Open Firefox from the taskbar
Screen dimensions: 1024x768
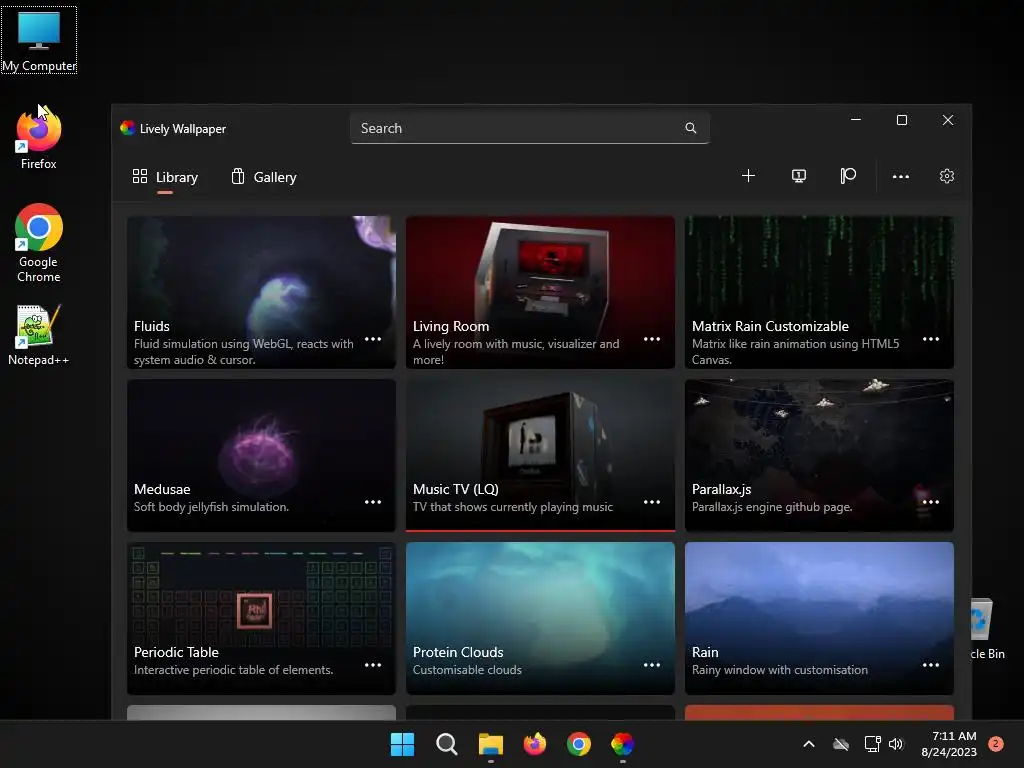pos(535,744)
